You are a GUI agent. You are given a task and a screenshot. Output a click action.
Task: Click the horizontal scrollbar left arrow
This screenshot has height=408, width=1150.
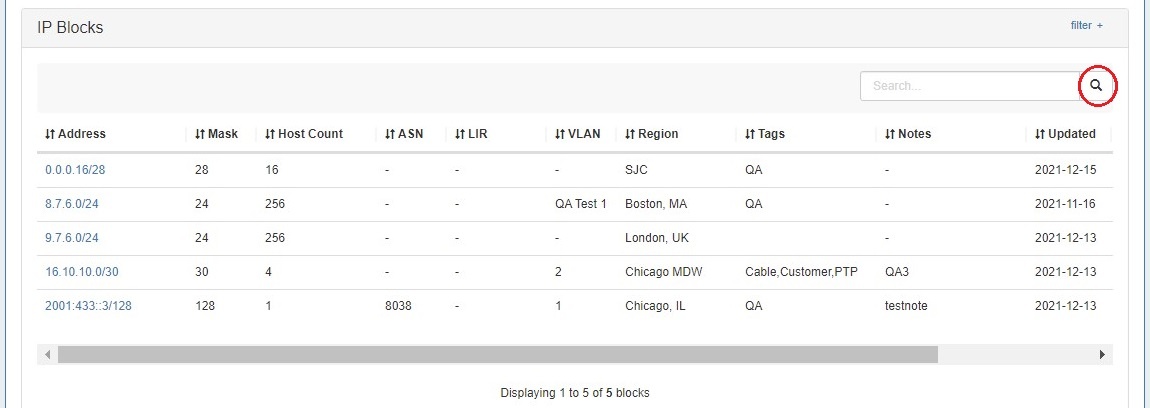[47, 354]
